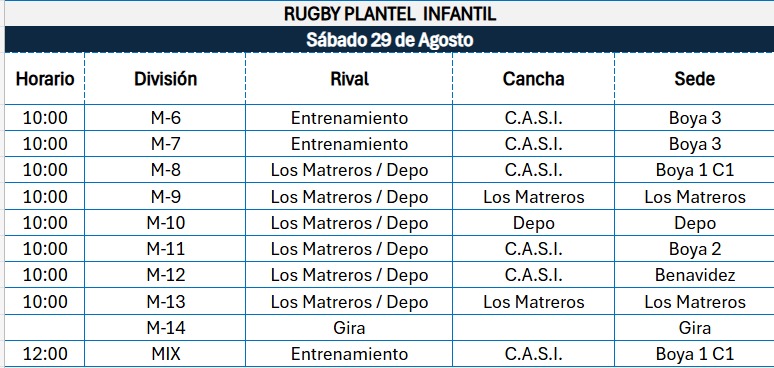Click the M-9 Los Matreros cancha cell
This screenshot has width=774, height=368.
pyautogui.click(x=534, y=197)
